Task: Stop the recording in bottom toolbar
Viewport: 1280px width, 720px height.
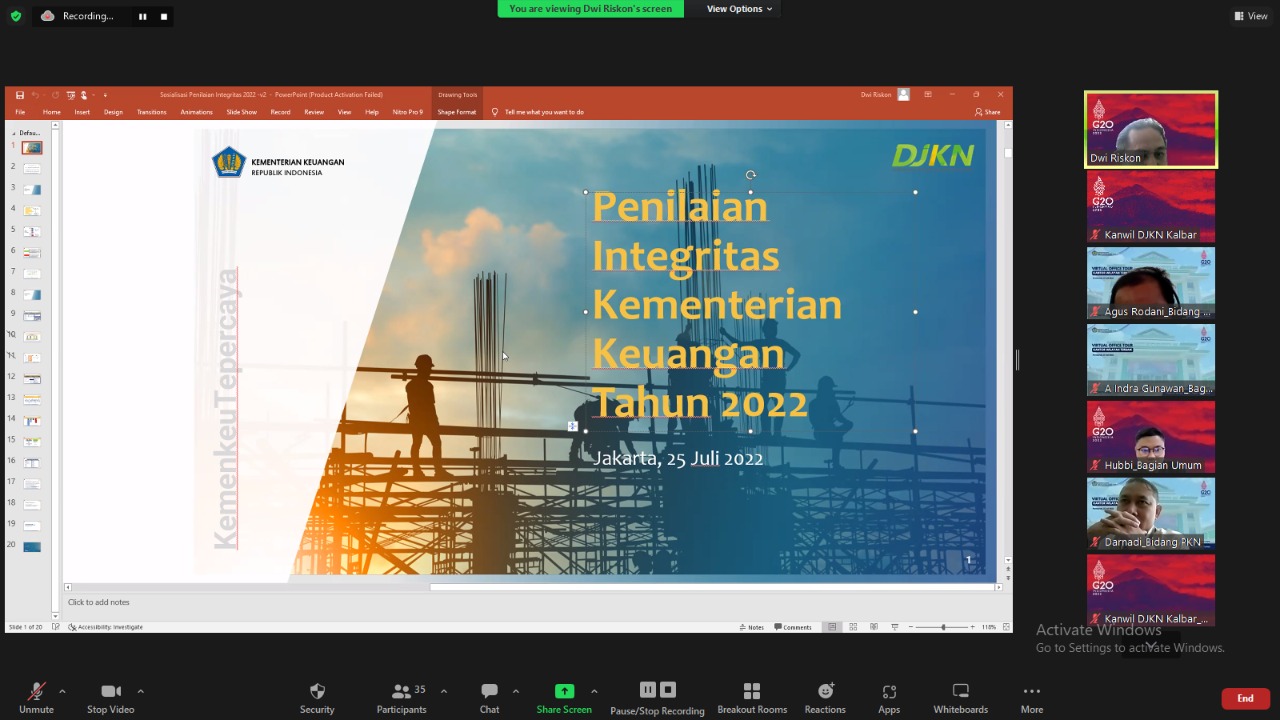Action: point(668,690)
